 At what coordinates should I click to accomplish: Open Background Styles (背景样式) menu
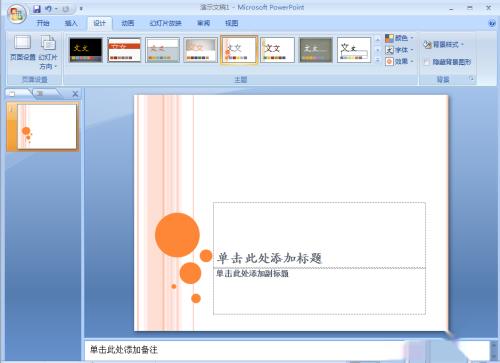click(444, 44)
